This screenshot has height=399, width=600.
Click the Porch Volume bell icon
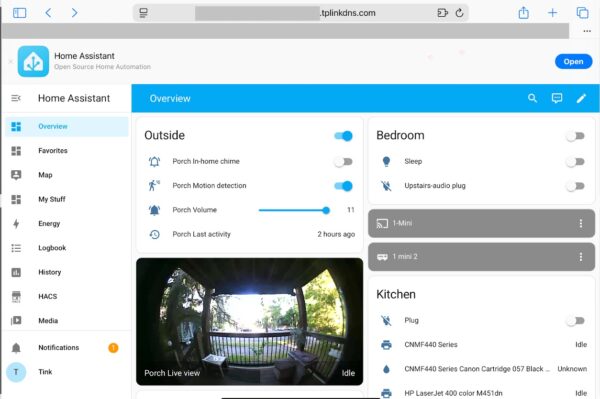click(154, 210)
